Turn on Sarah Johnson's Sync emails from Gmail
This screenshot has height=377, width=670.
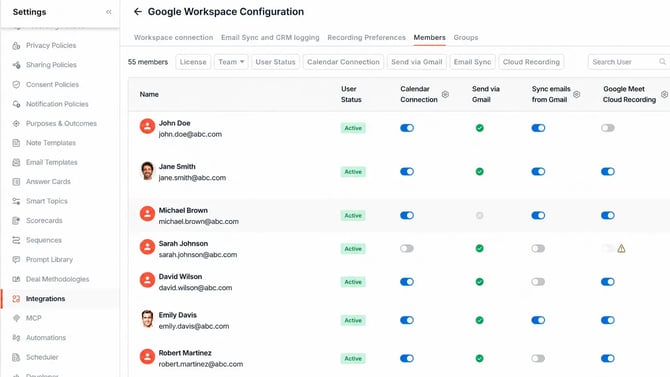tap(538, 248)
